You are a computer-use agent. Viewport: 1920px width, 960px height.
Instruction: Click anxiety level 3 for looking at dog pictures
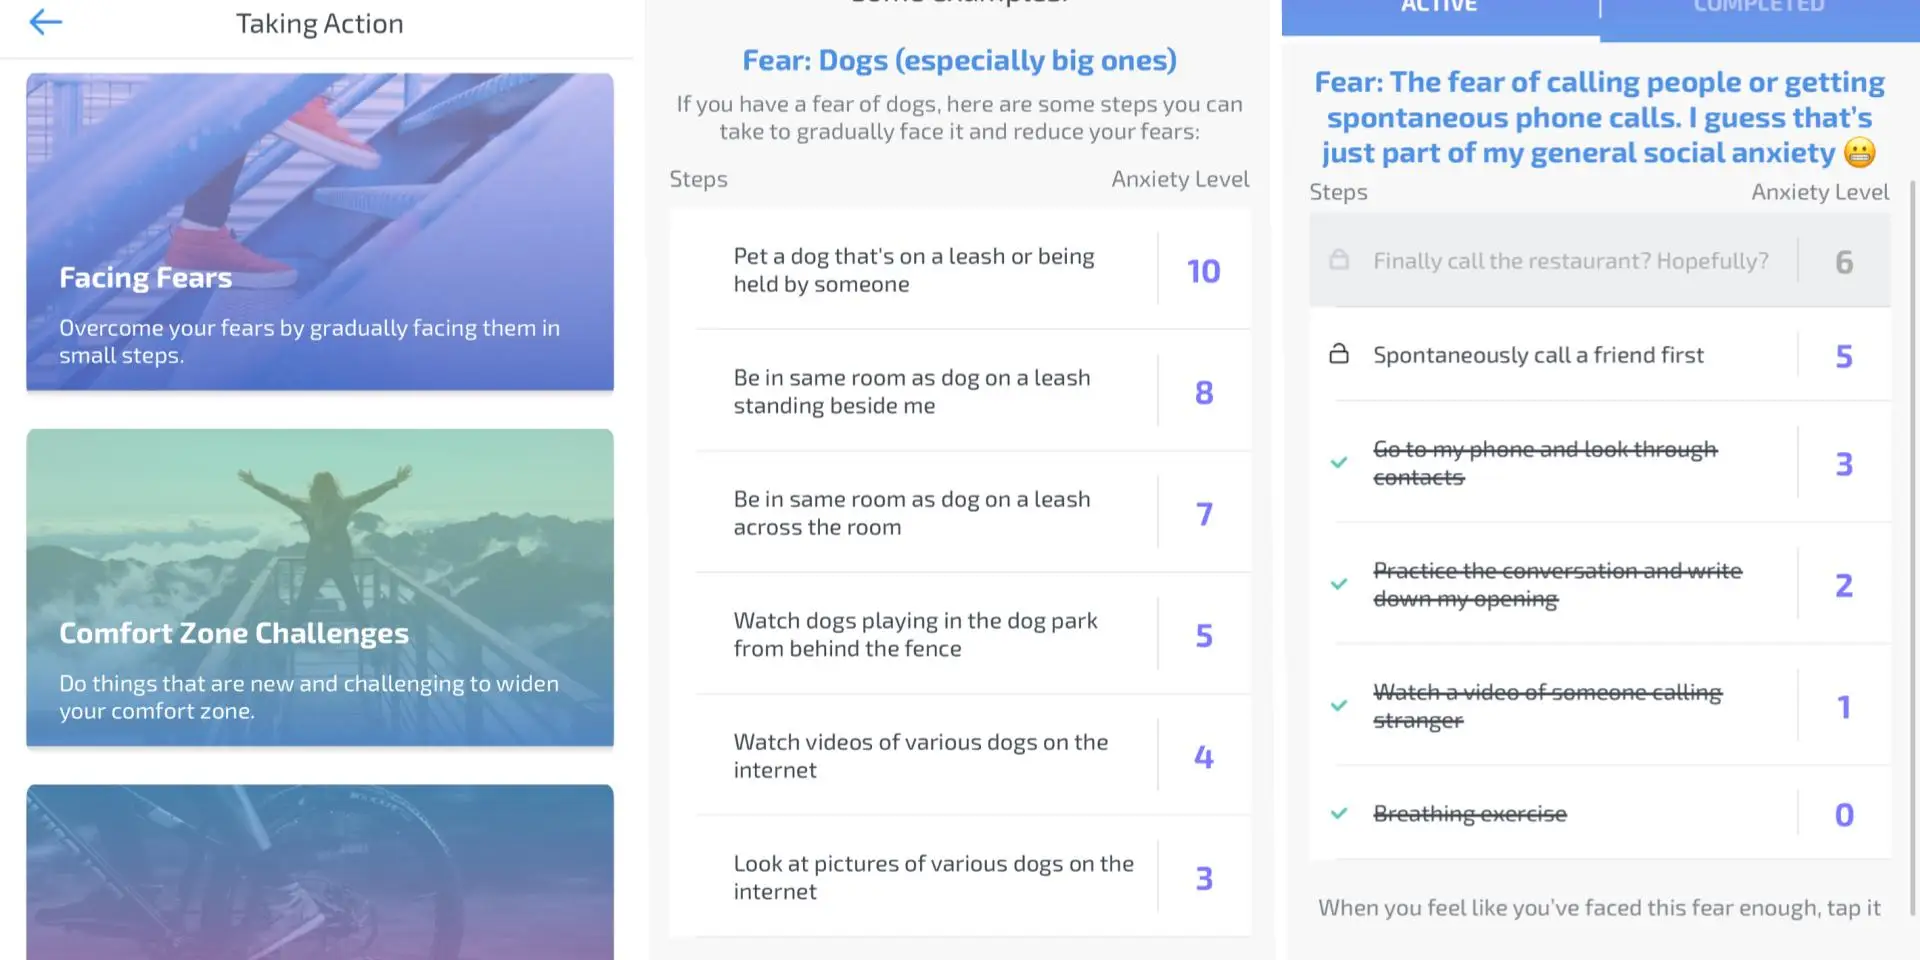1204,878
